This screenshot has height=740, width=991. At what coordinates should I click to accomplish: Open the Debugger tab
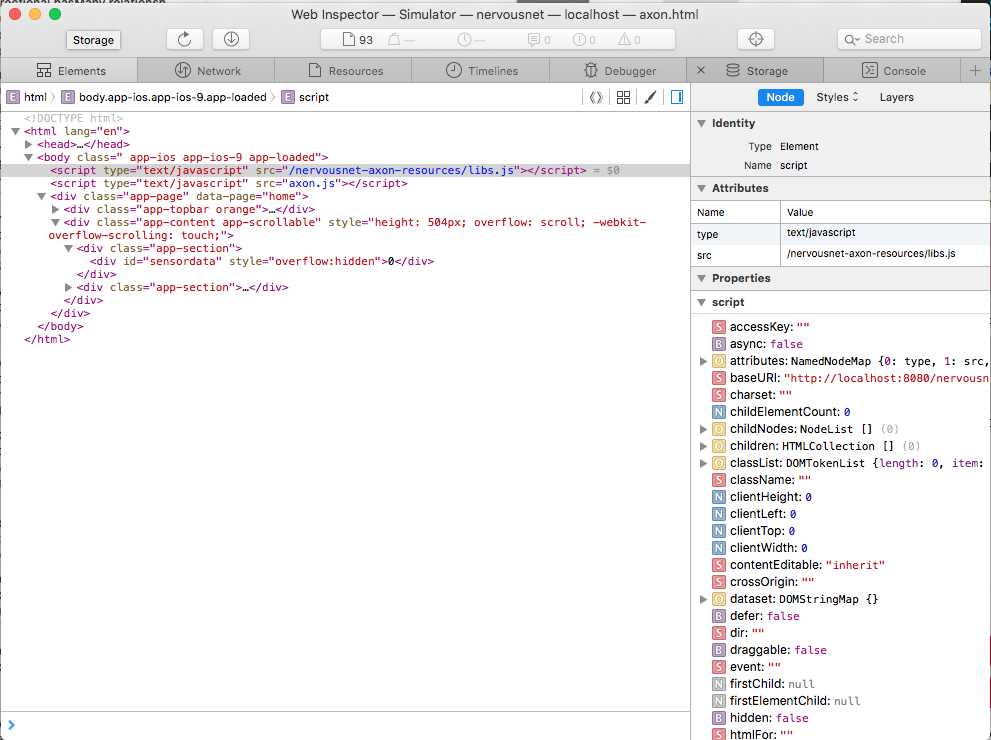pyautogui.click(x=618, y=71)
